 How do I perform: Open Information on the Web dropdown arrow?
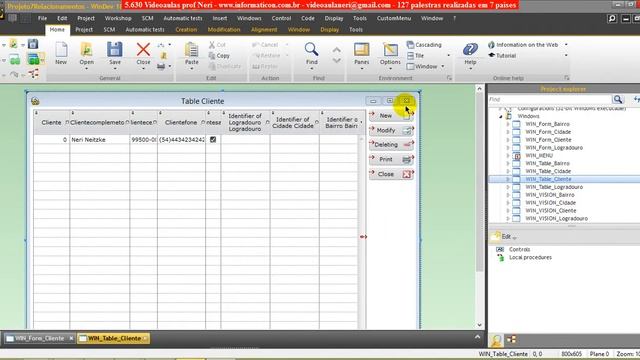pyautogui.click(x=566, y=44)
